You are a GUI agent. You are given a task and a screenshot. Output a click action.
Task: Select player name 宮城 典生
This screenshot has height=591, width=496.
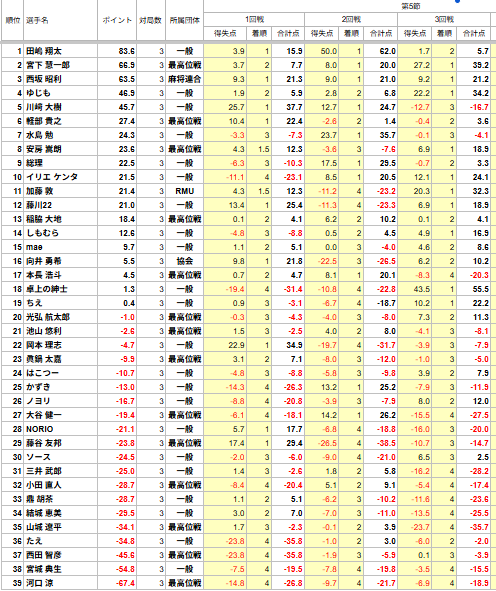click(44, 569)
